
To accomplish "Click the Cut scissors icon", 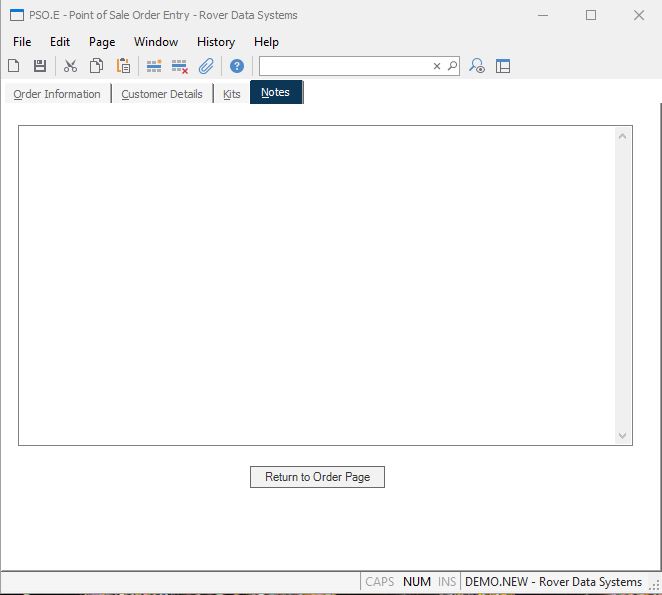I will 70,66.
